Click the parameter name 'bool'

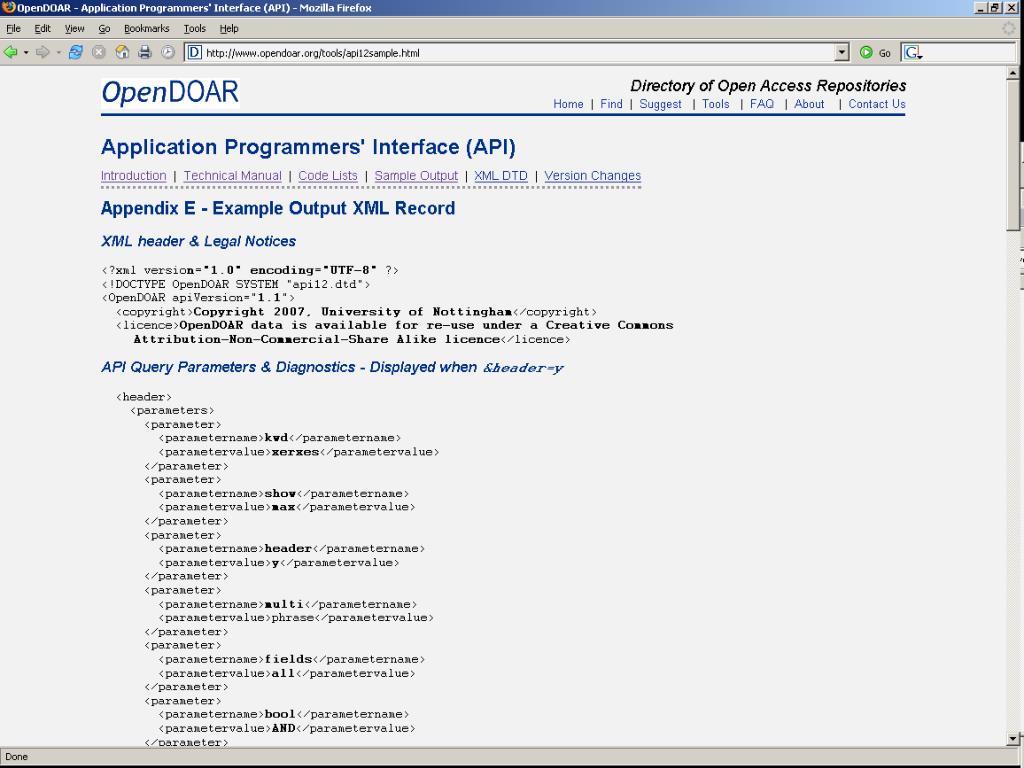click(x=280, y=714)
